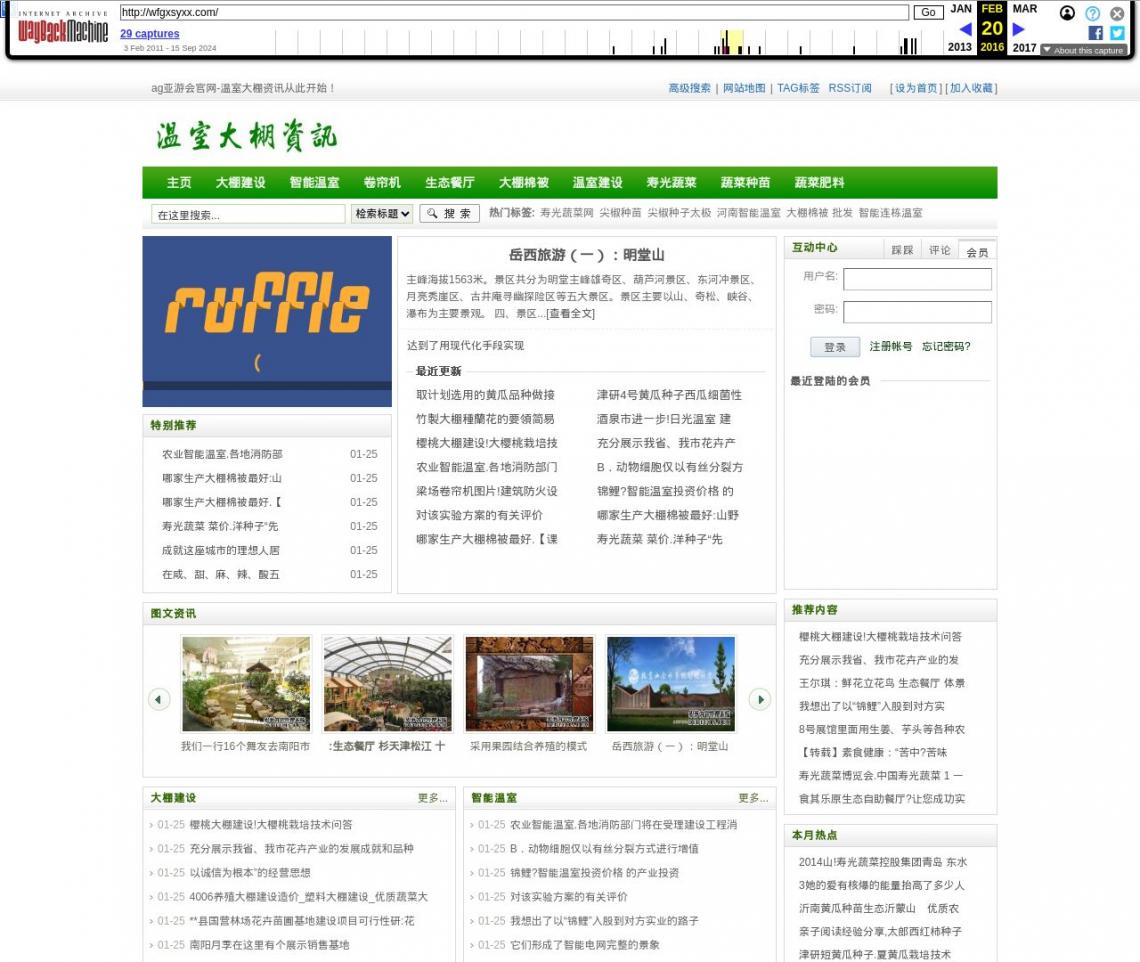Select JAN in capture calendar

tap(960, 9)
